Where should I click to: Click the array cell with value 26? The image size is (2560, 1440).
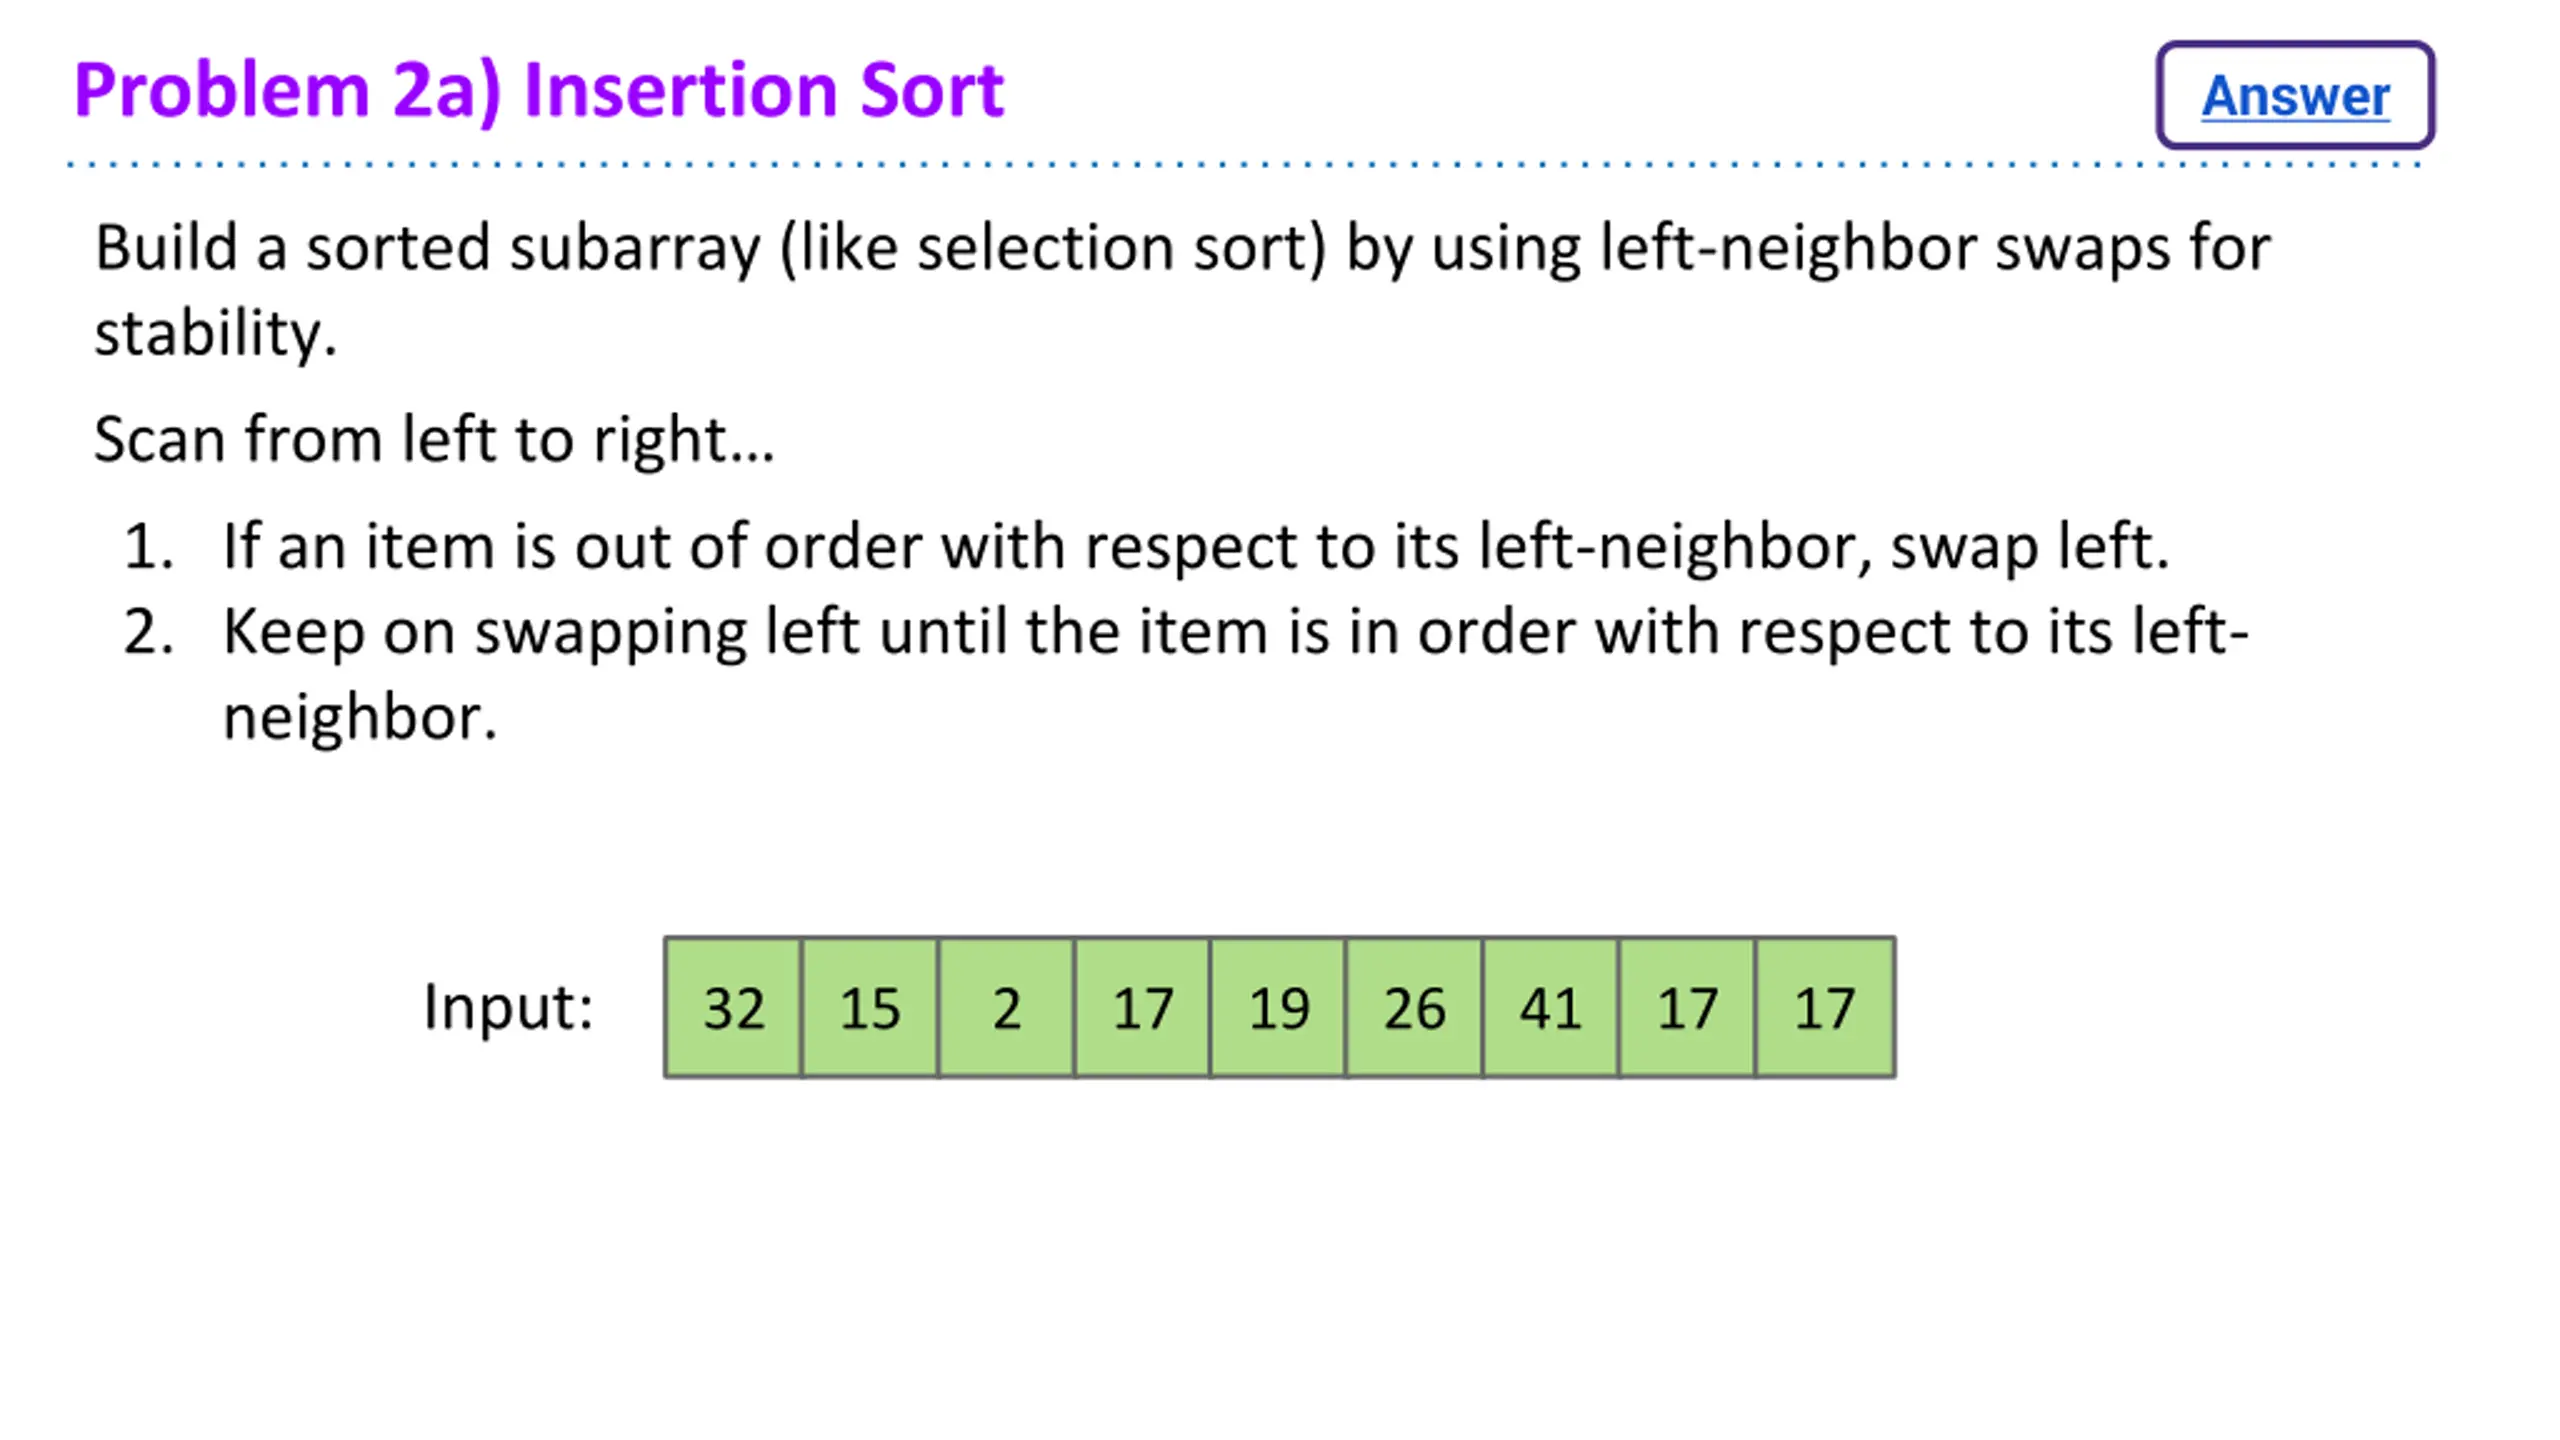[1414, 1007]
